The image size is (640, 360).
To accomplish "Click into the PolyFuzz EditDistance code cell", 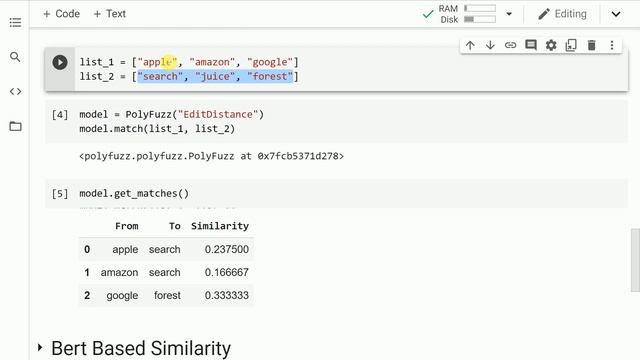I will [x=336, y=122].
